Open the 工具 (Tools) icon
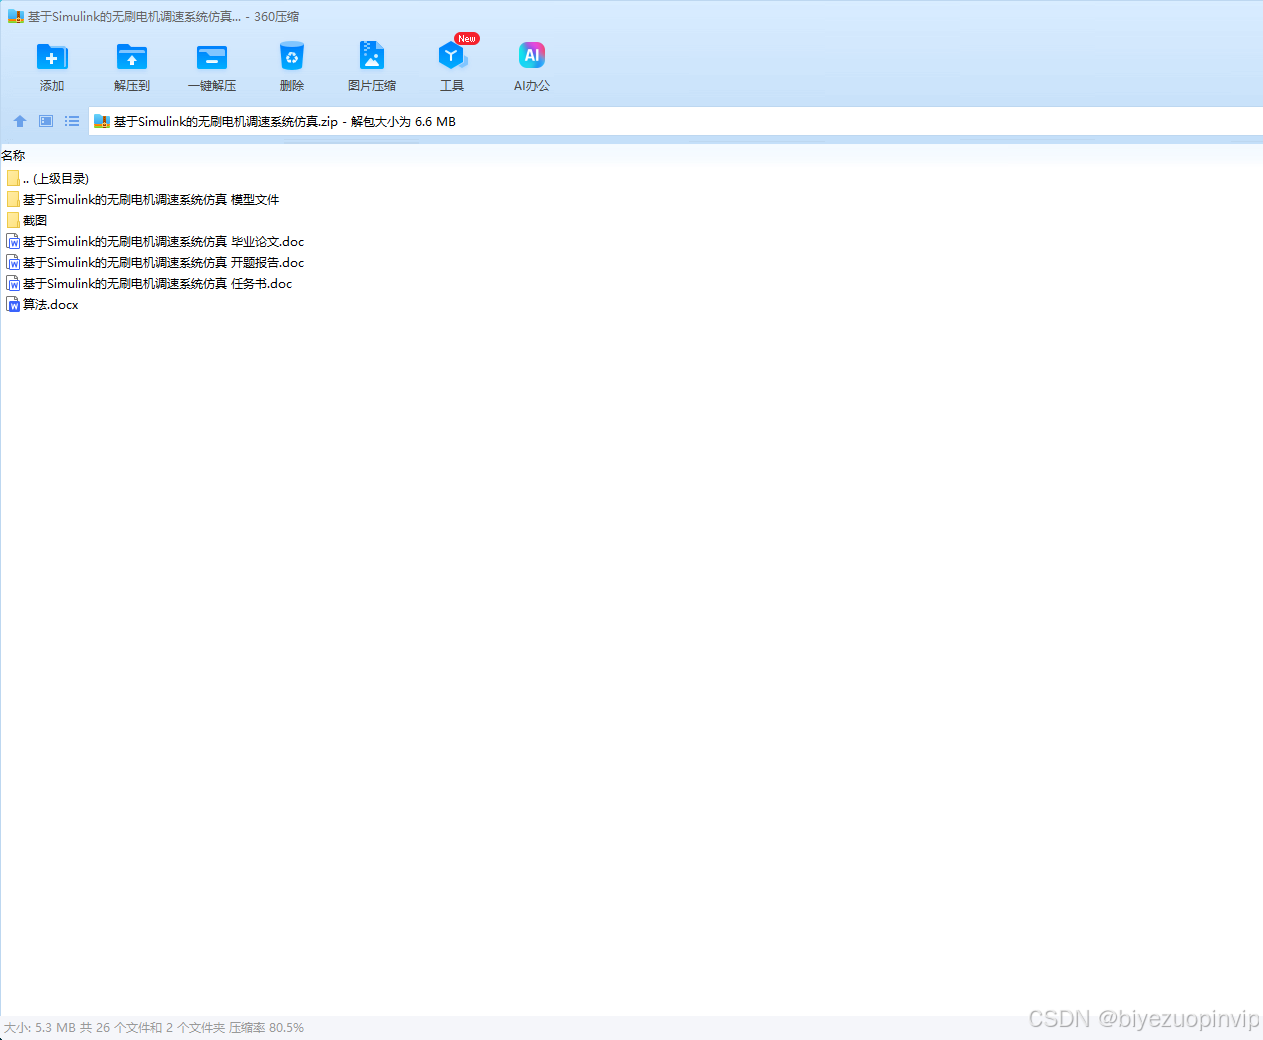The height and width of the screenshot is (1040, 1263). [452, 56]
